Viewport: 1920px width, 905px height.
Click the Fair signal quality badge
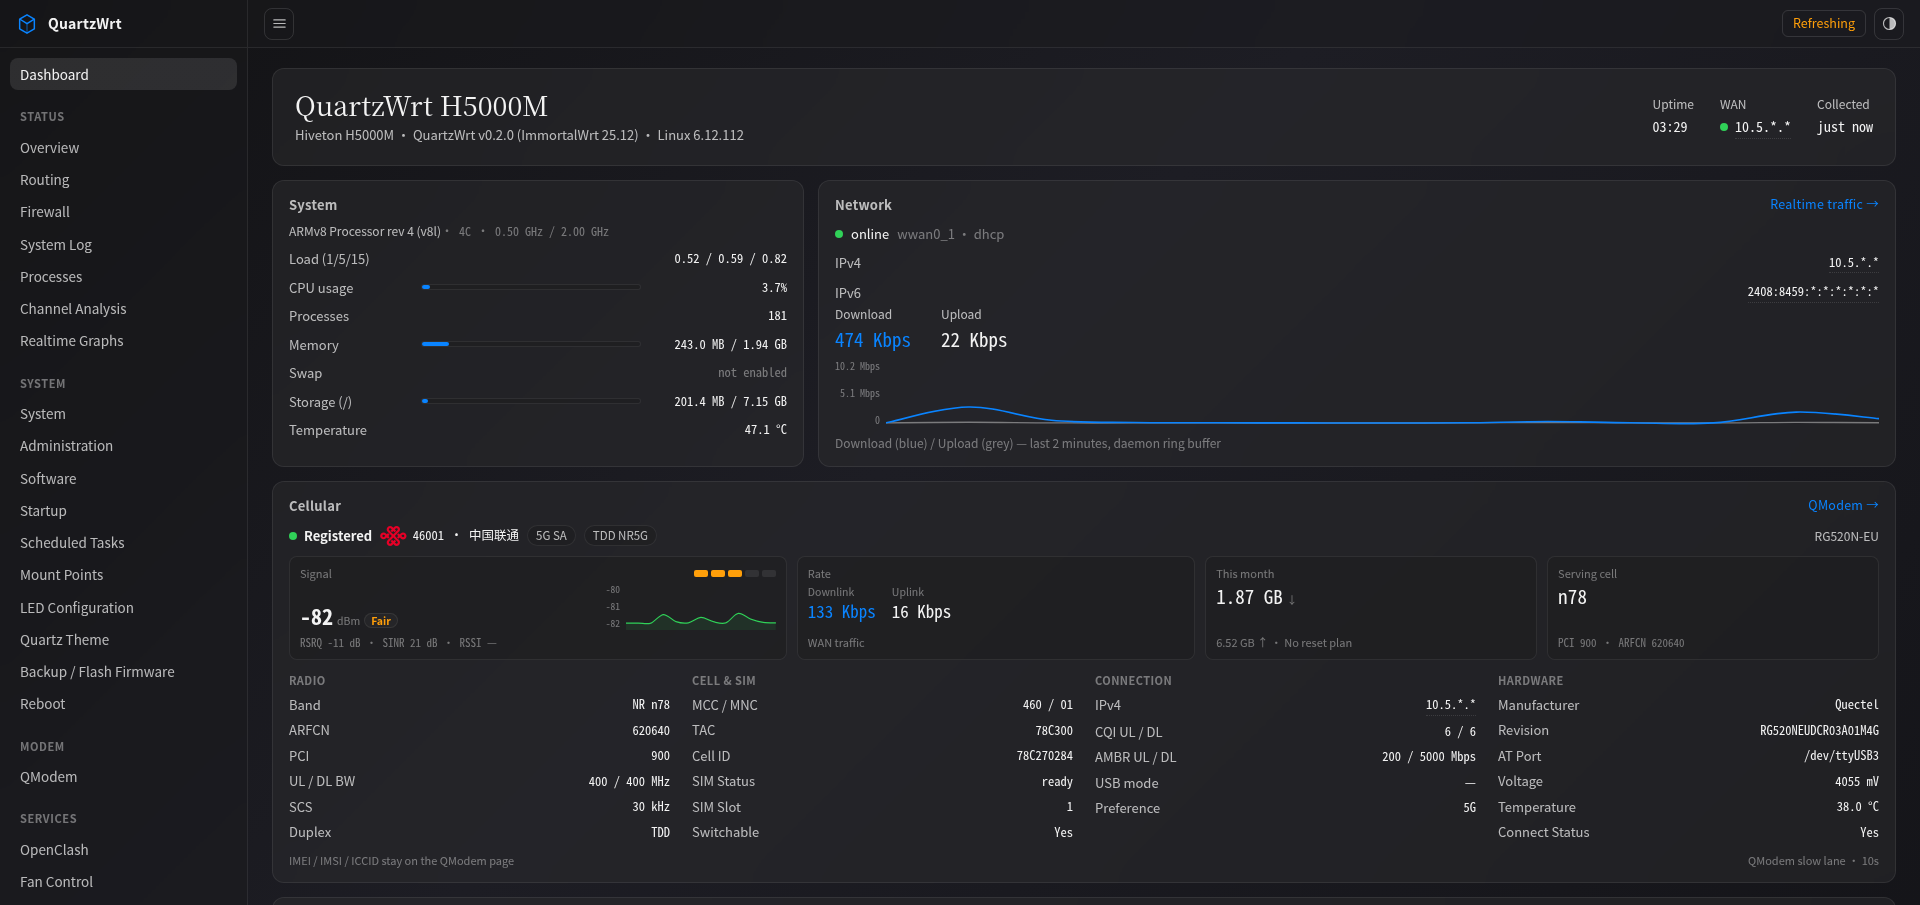tap(381, 621)
